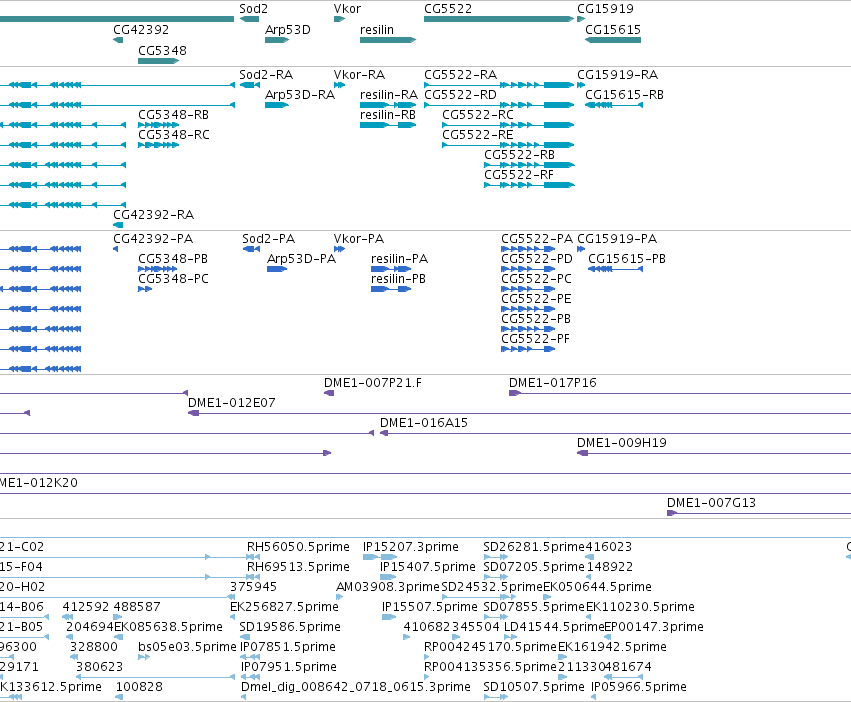Click transcript label CG15919-RA
This screenshot has height=702, width=851.
(x=618, y=75)
